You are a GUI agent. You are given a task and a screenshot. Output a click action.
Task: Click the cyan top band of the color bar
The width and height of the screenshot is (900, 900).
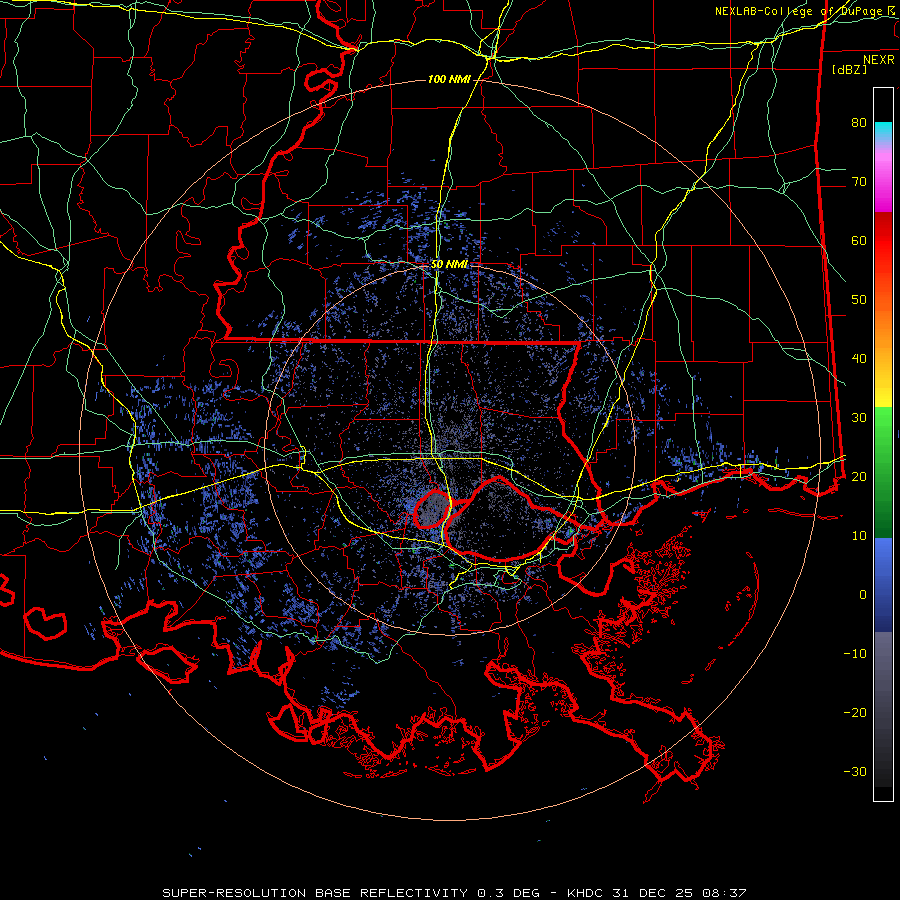tap(883, 132)
